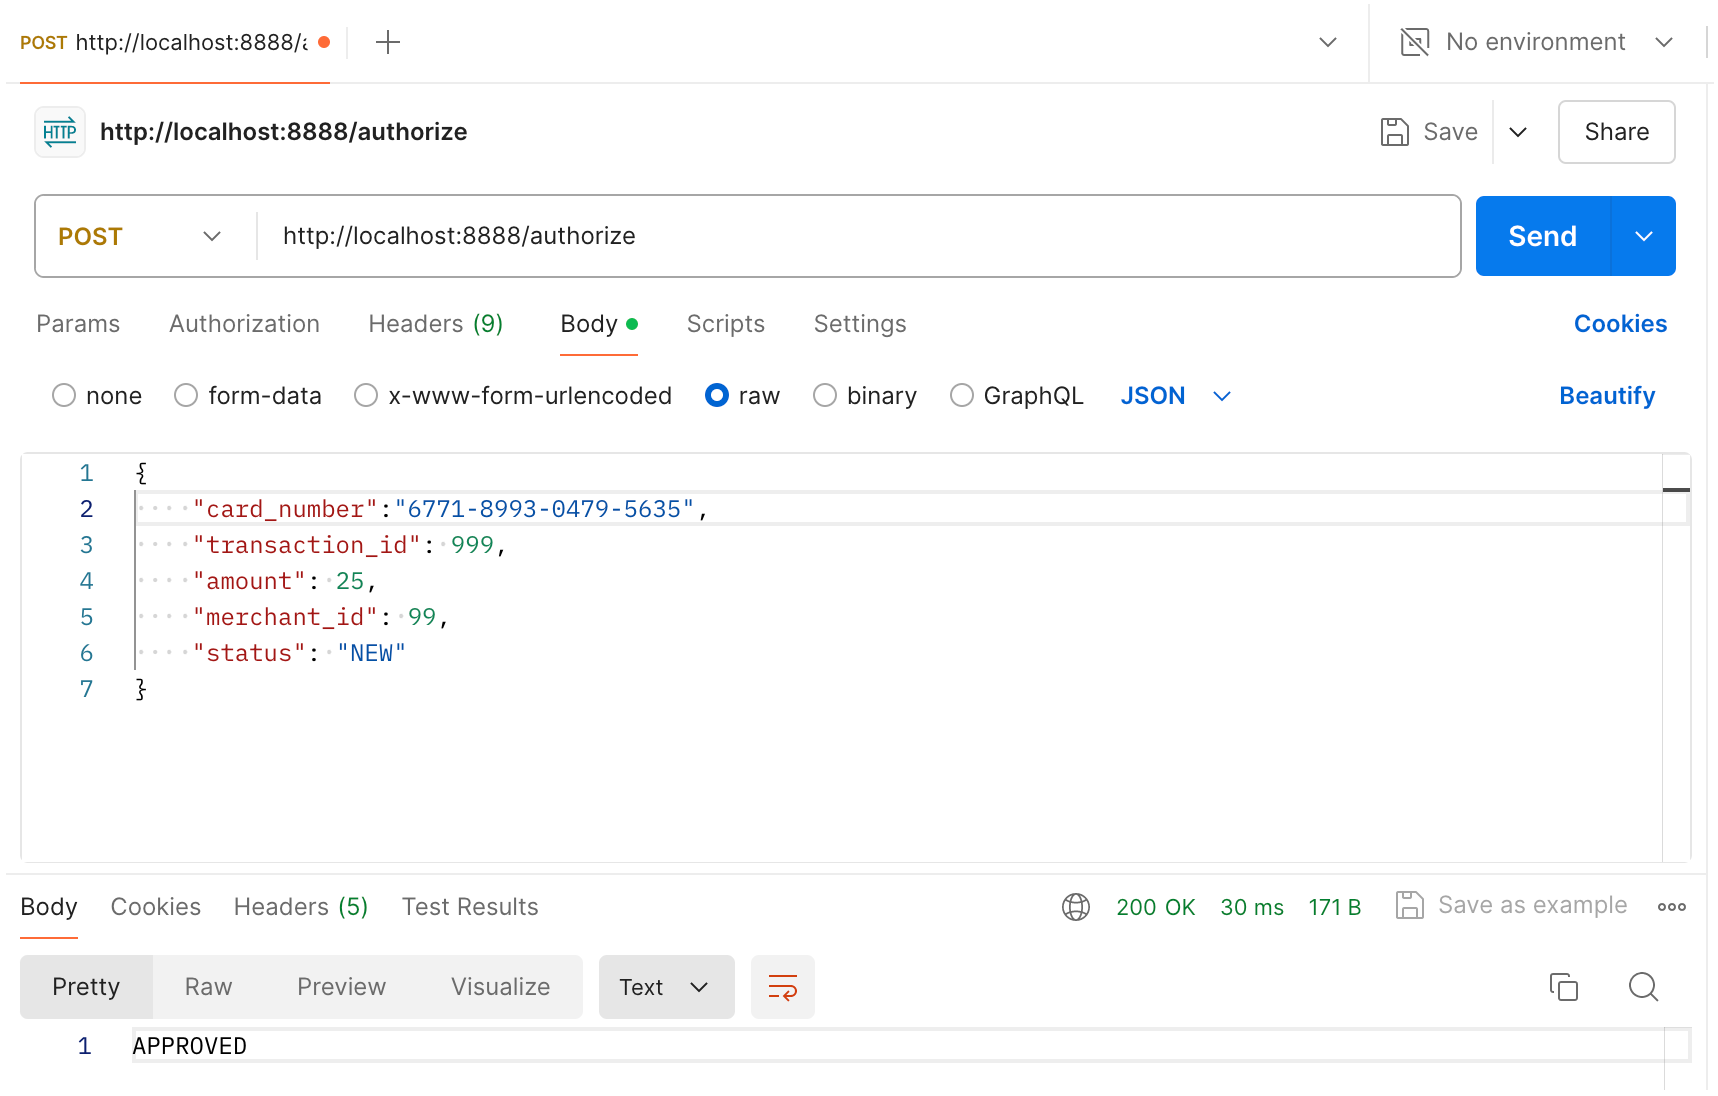Select the none body type radio
The image size is (1718, 1096).
pos(64,396)
